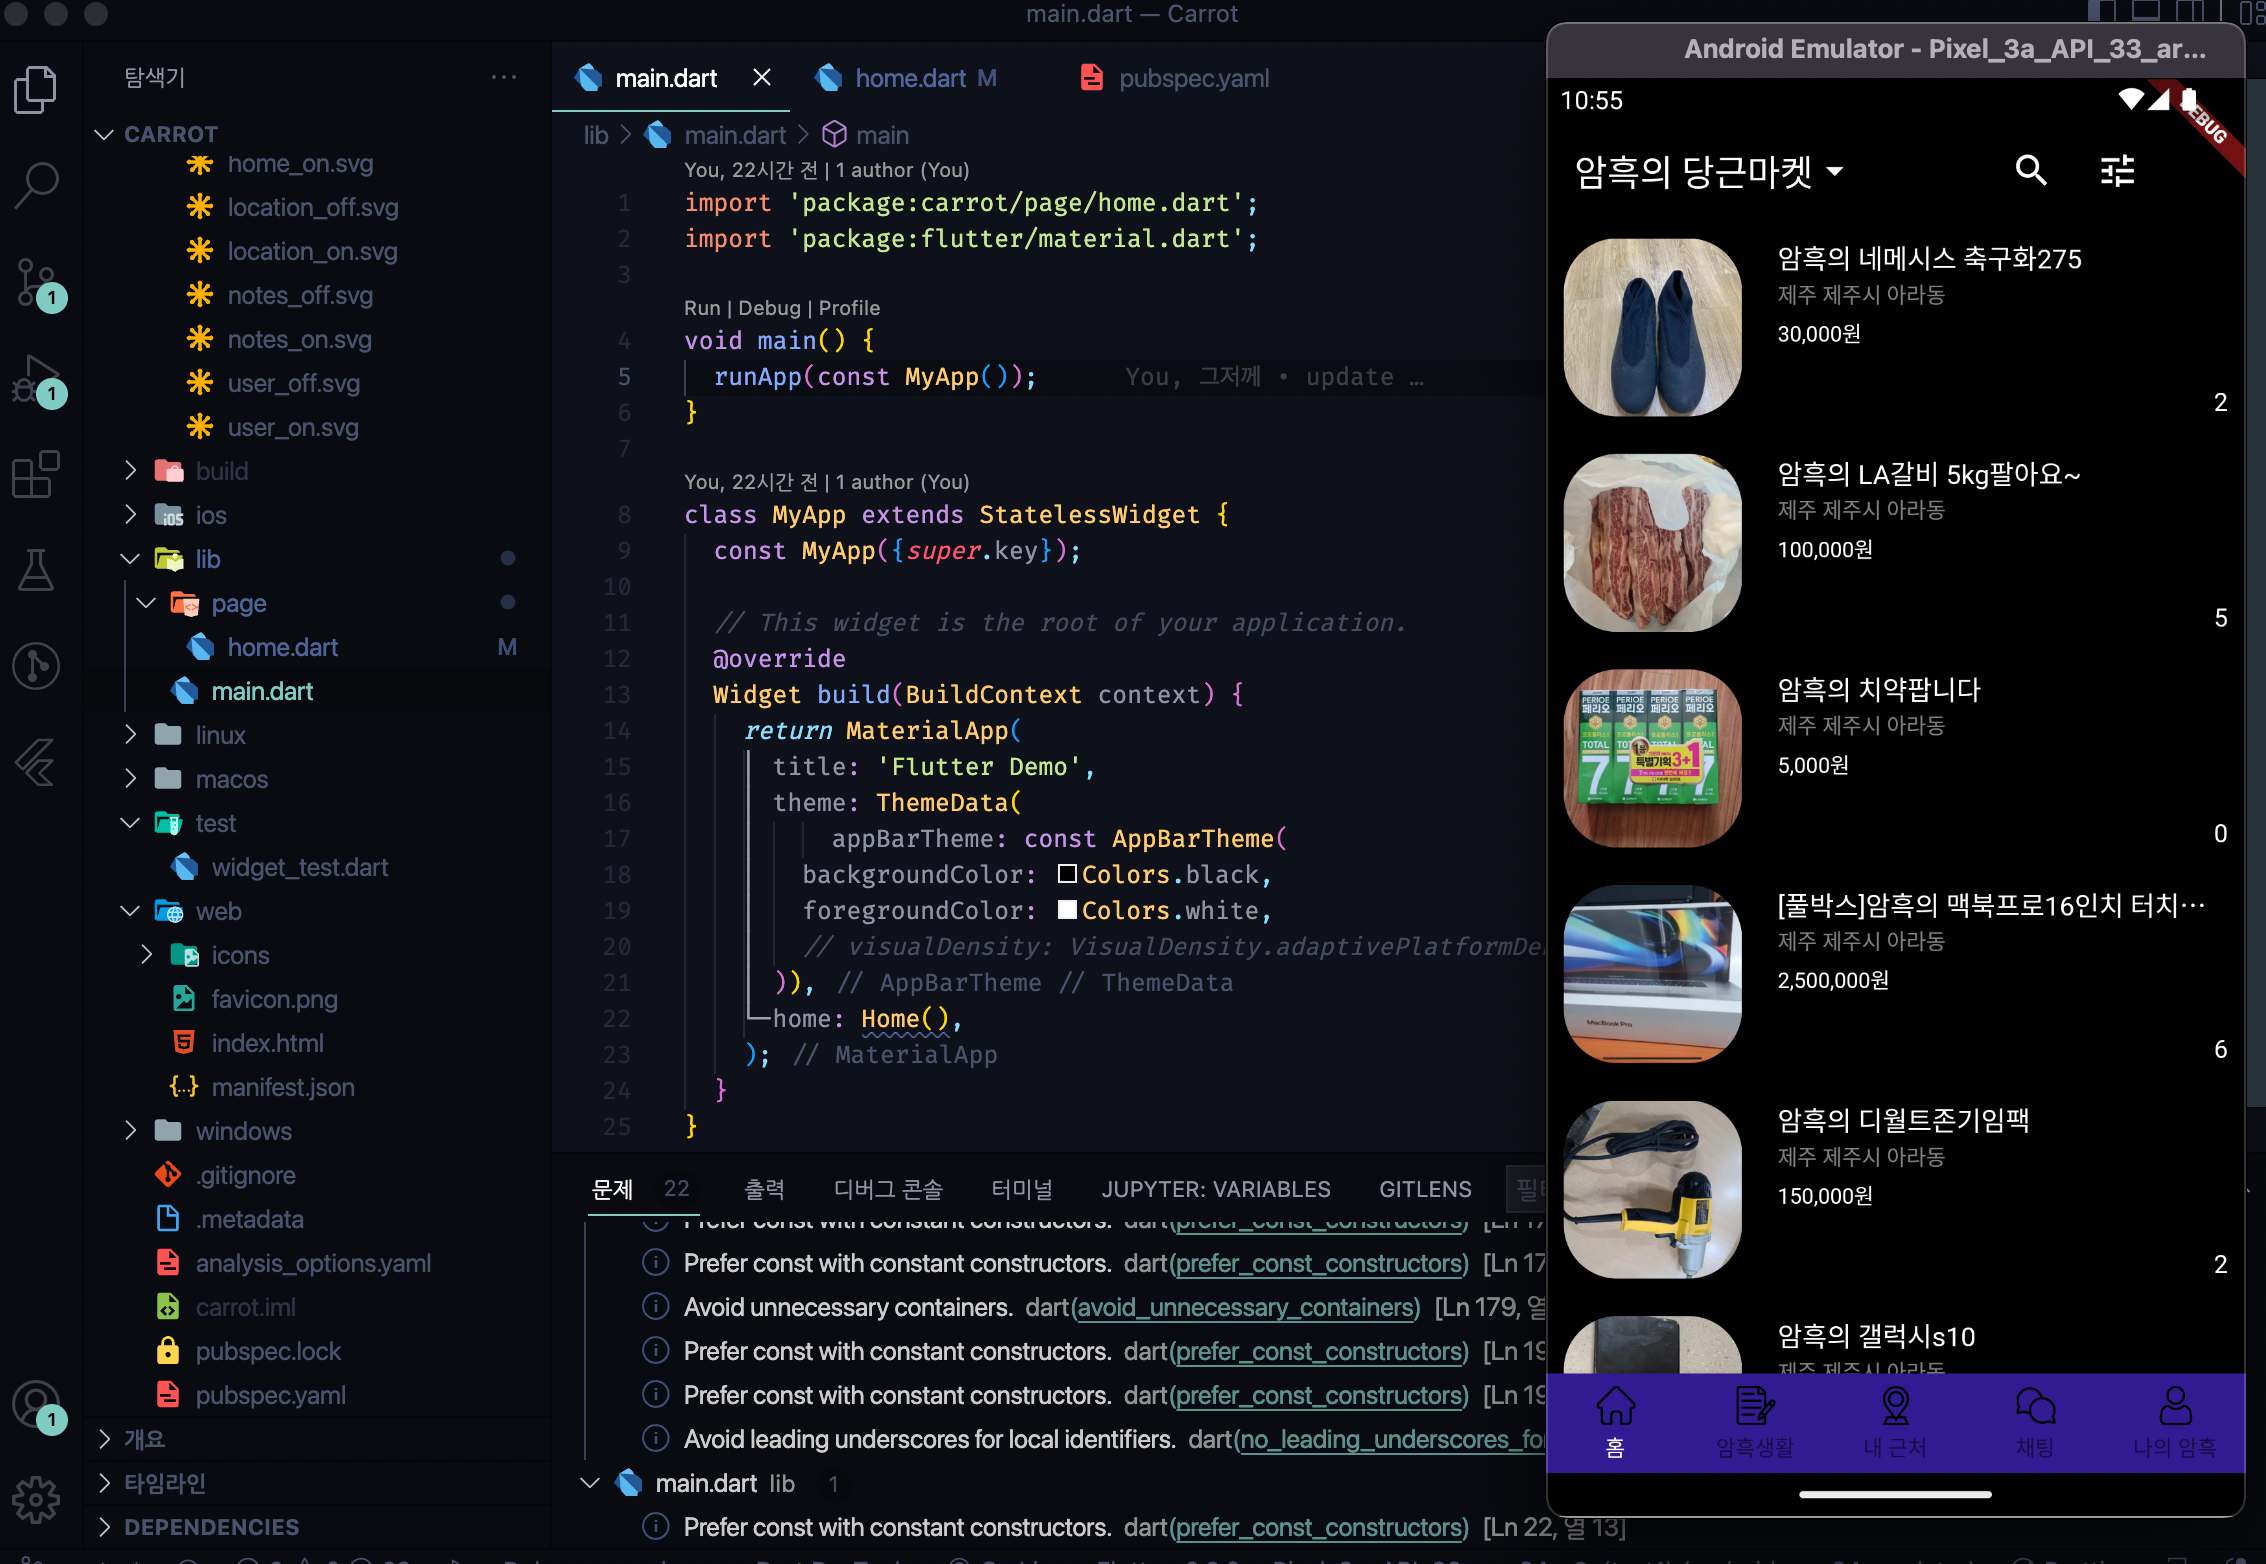Open the 암흑의 당근마켓 location dropdown
Viewport: 2266px width, 1564px height.
tap(1709, 172)
